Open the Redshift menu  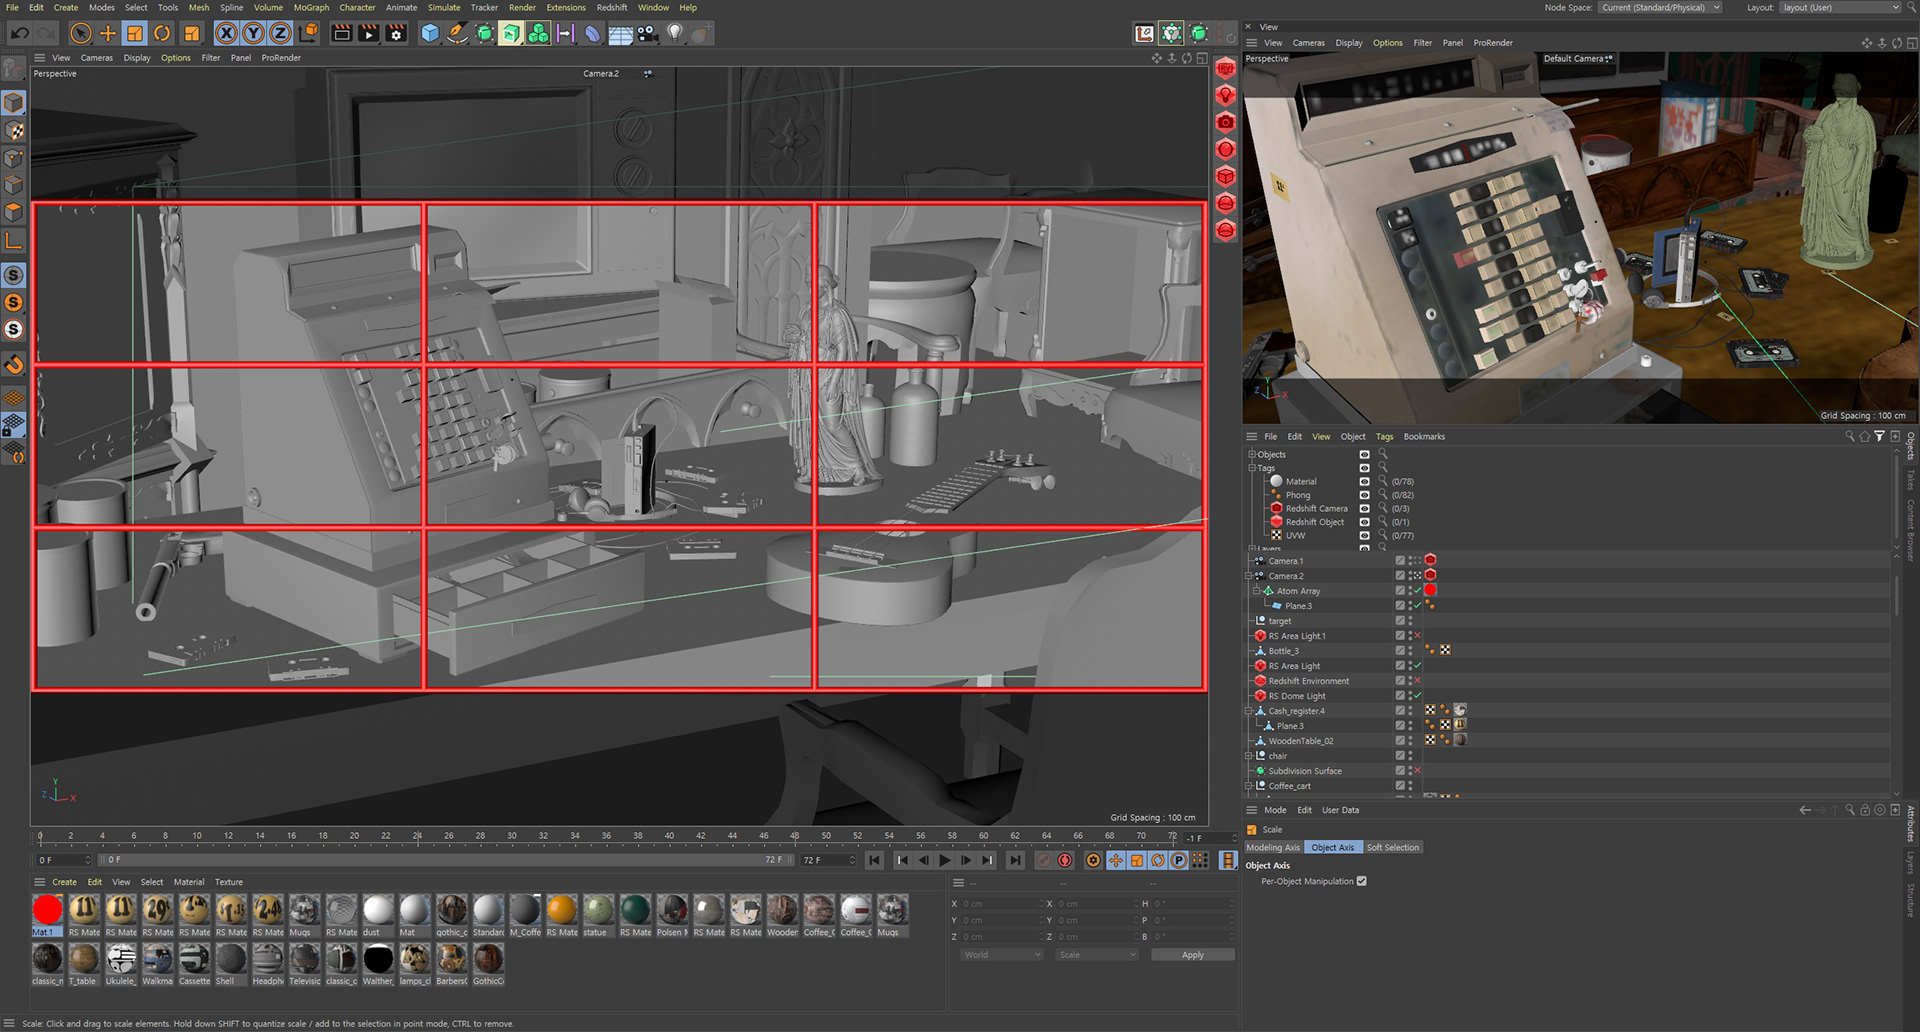tap(612, 7)
